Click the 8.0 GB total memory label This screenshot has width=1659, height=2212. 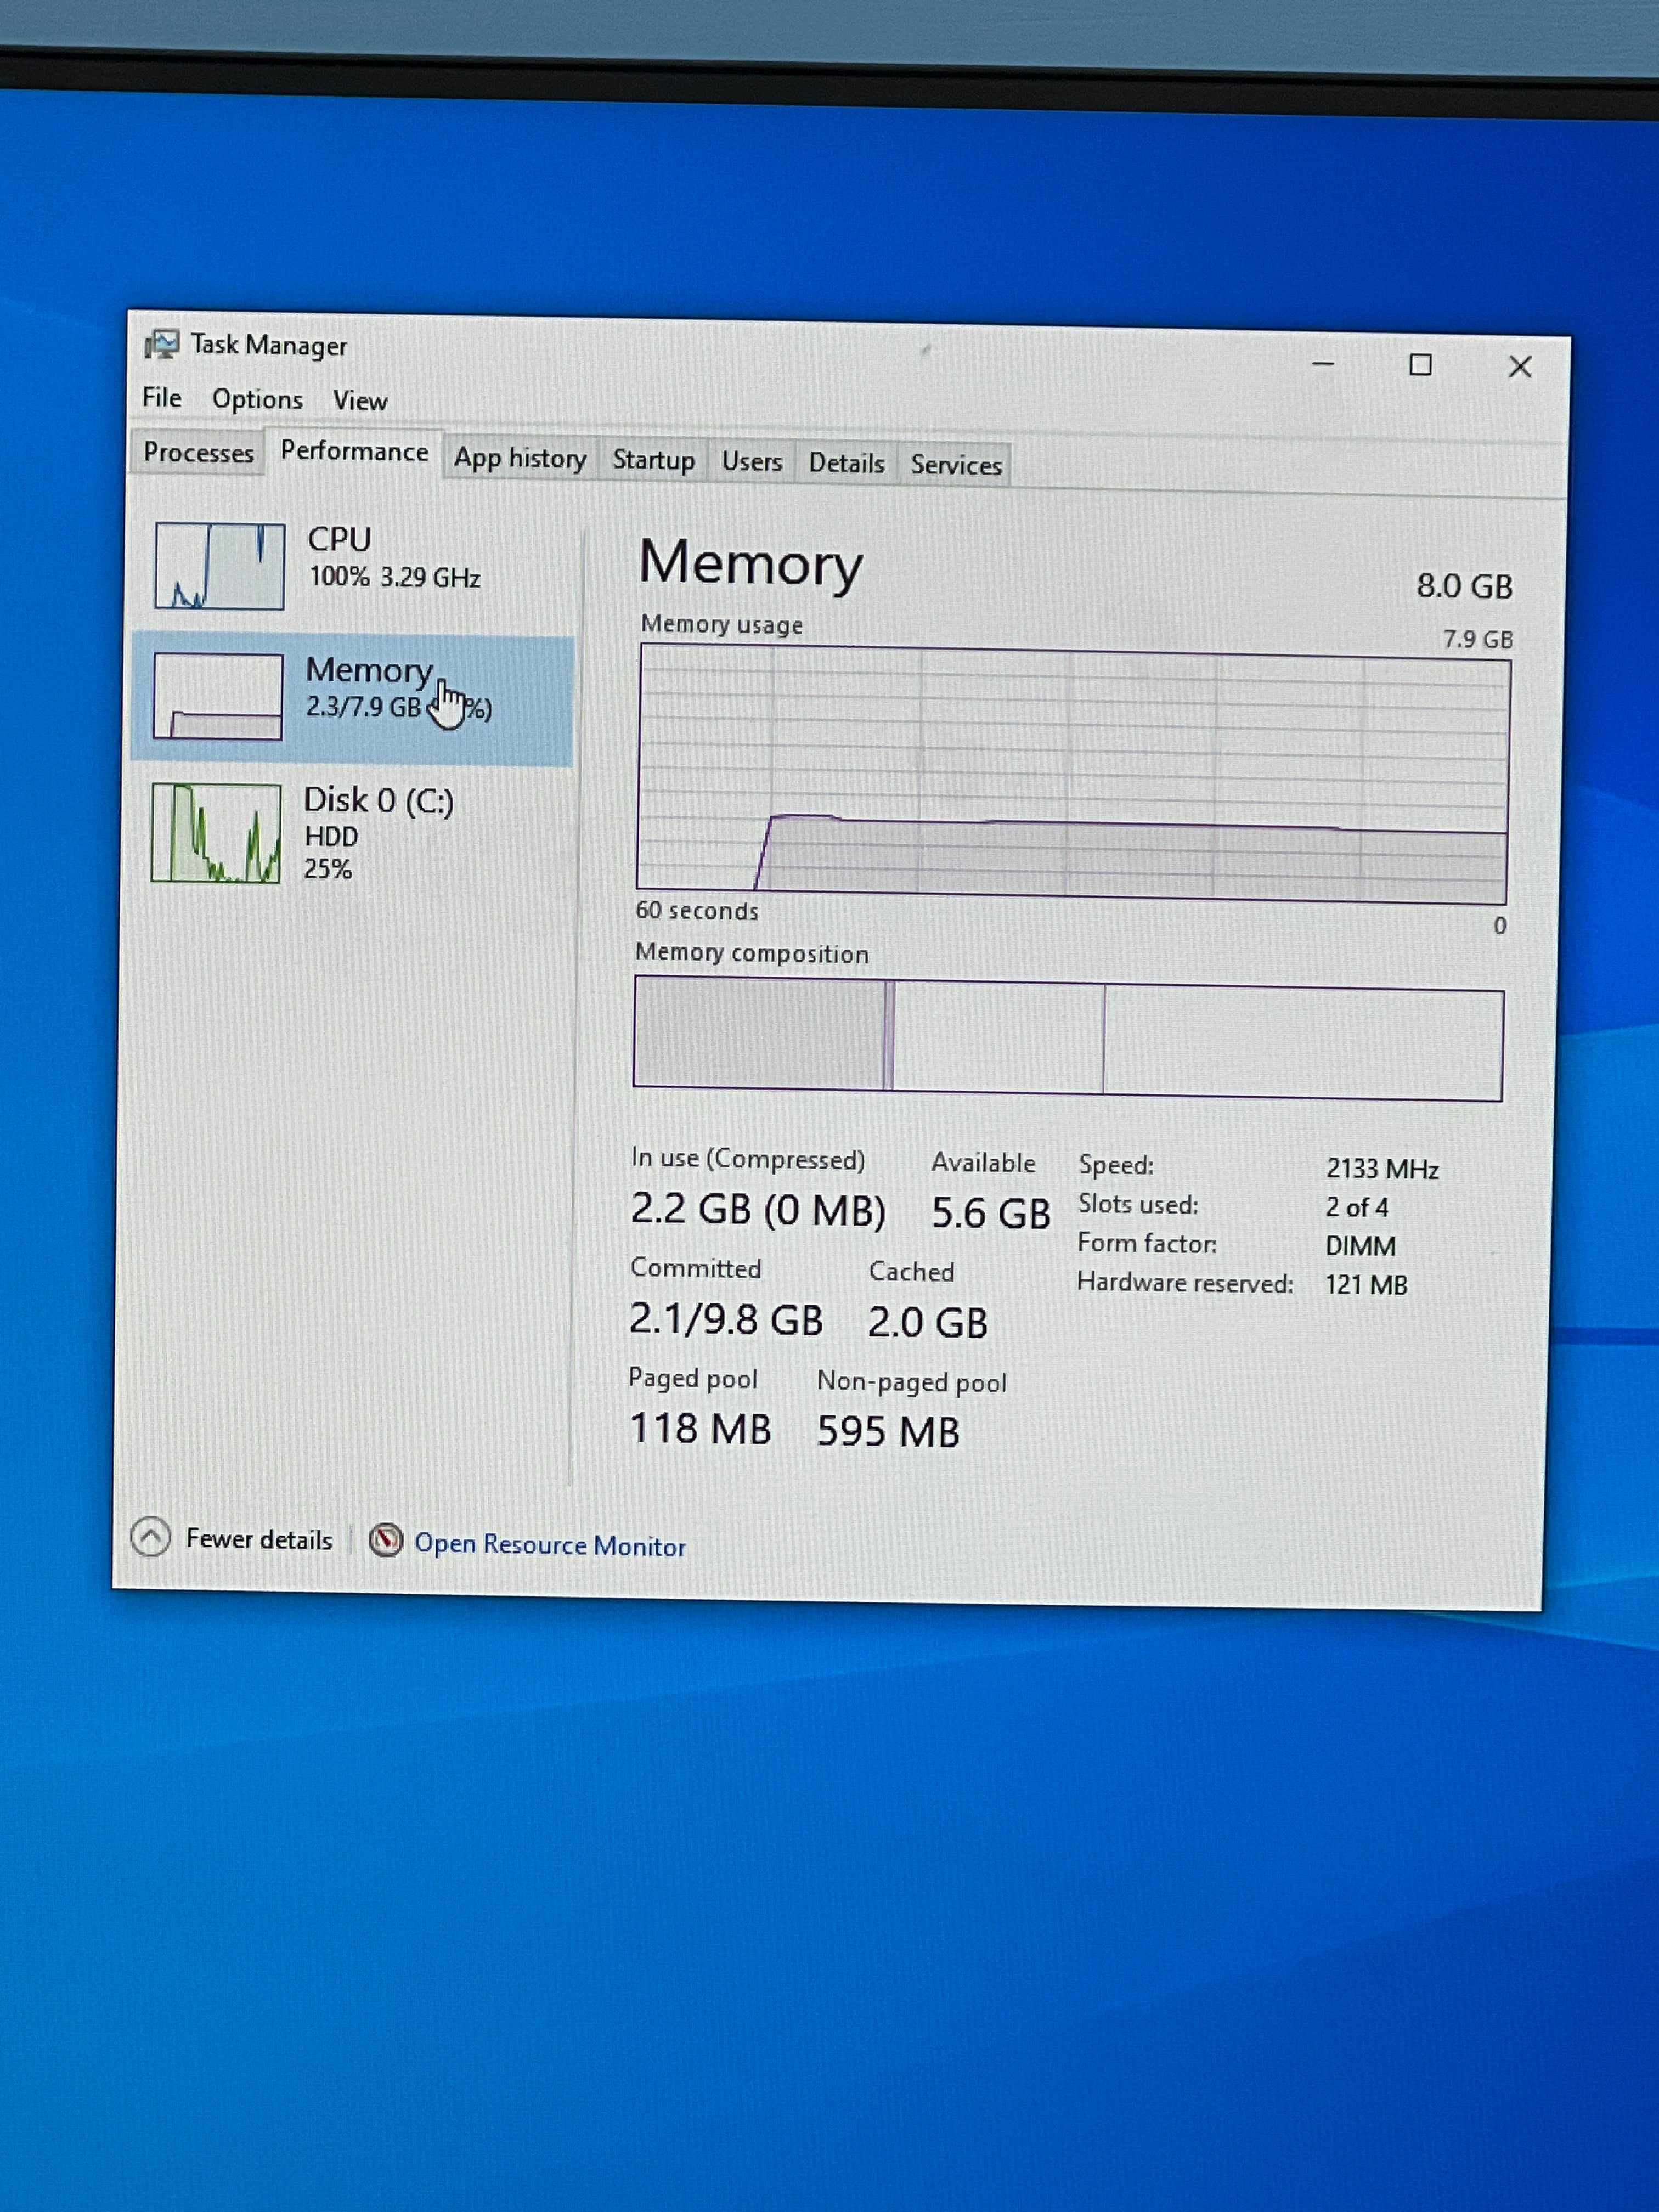coord(1464,586)
